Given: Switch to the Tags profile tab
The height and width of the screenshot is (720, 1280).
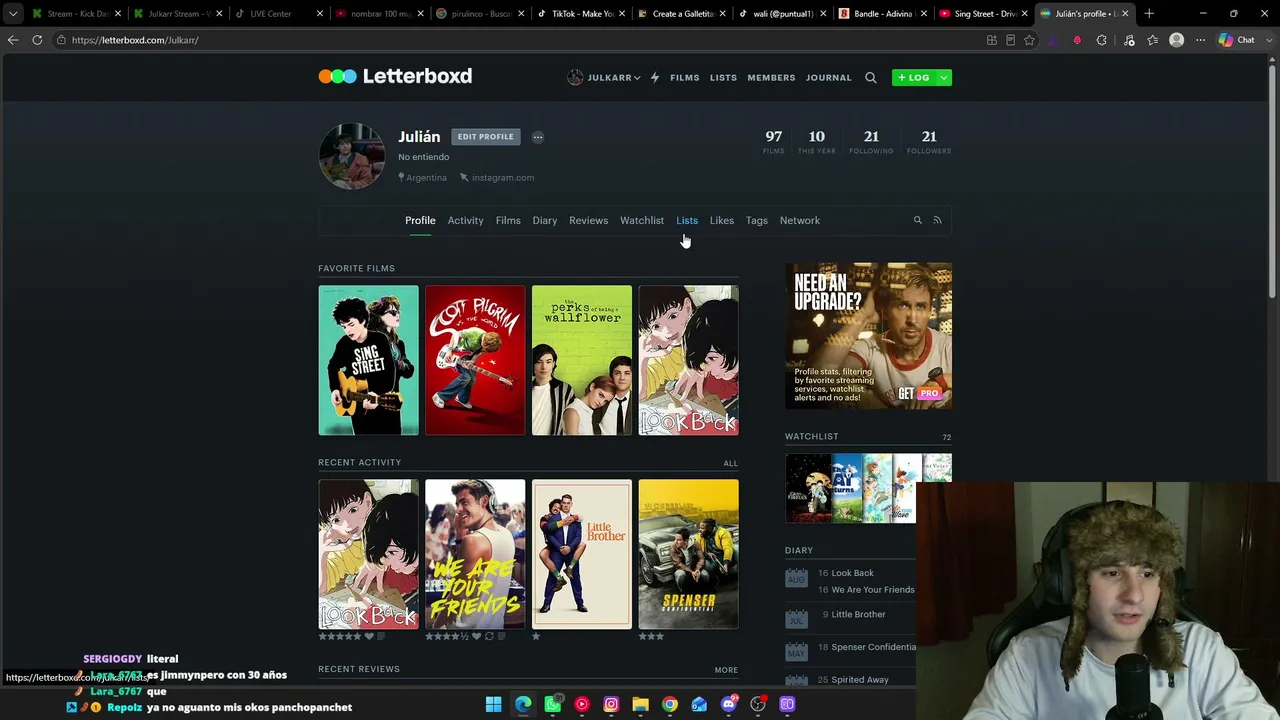Looking at the screenshot, I should click(757, 220).
